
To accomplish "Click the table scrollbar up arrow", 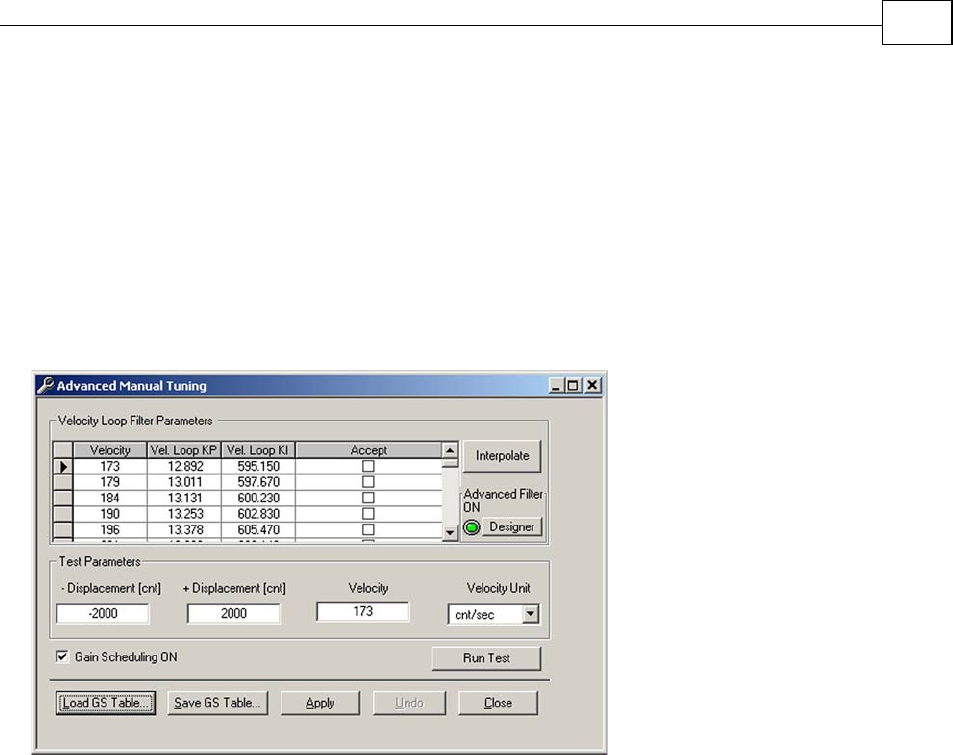I will pos(450,450).
